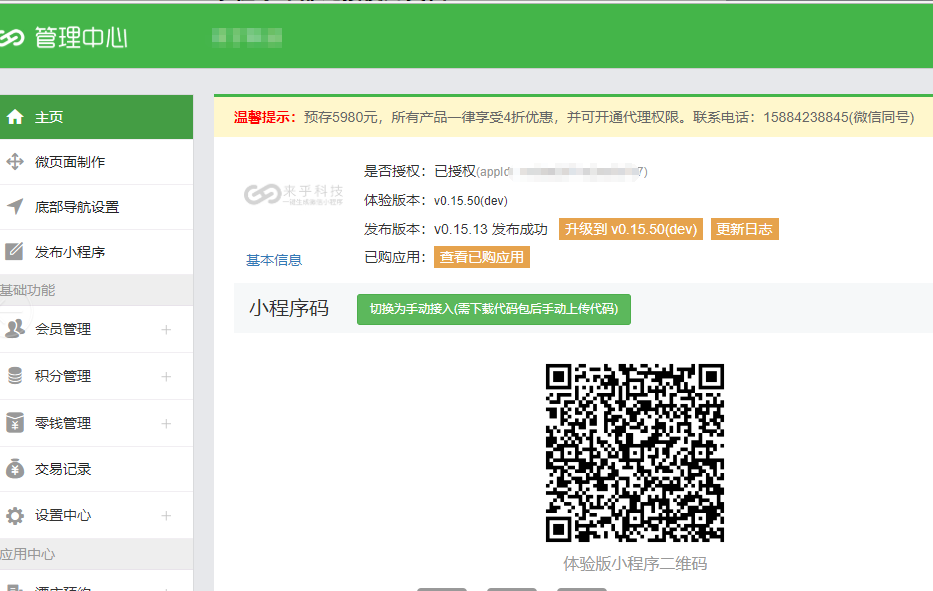Click the move icon for 微页面制作

[x=15, y=162]
